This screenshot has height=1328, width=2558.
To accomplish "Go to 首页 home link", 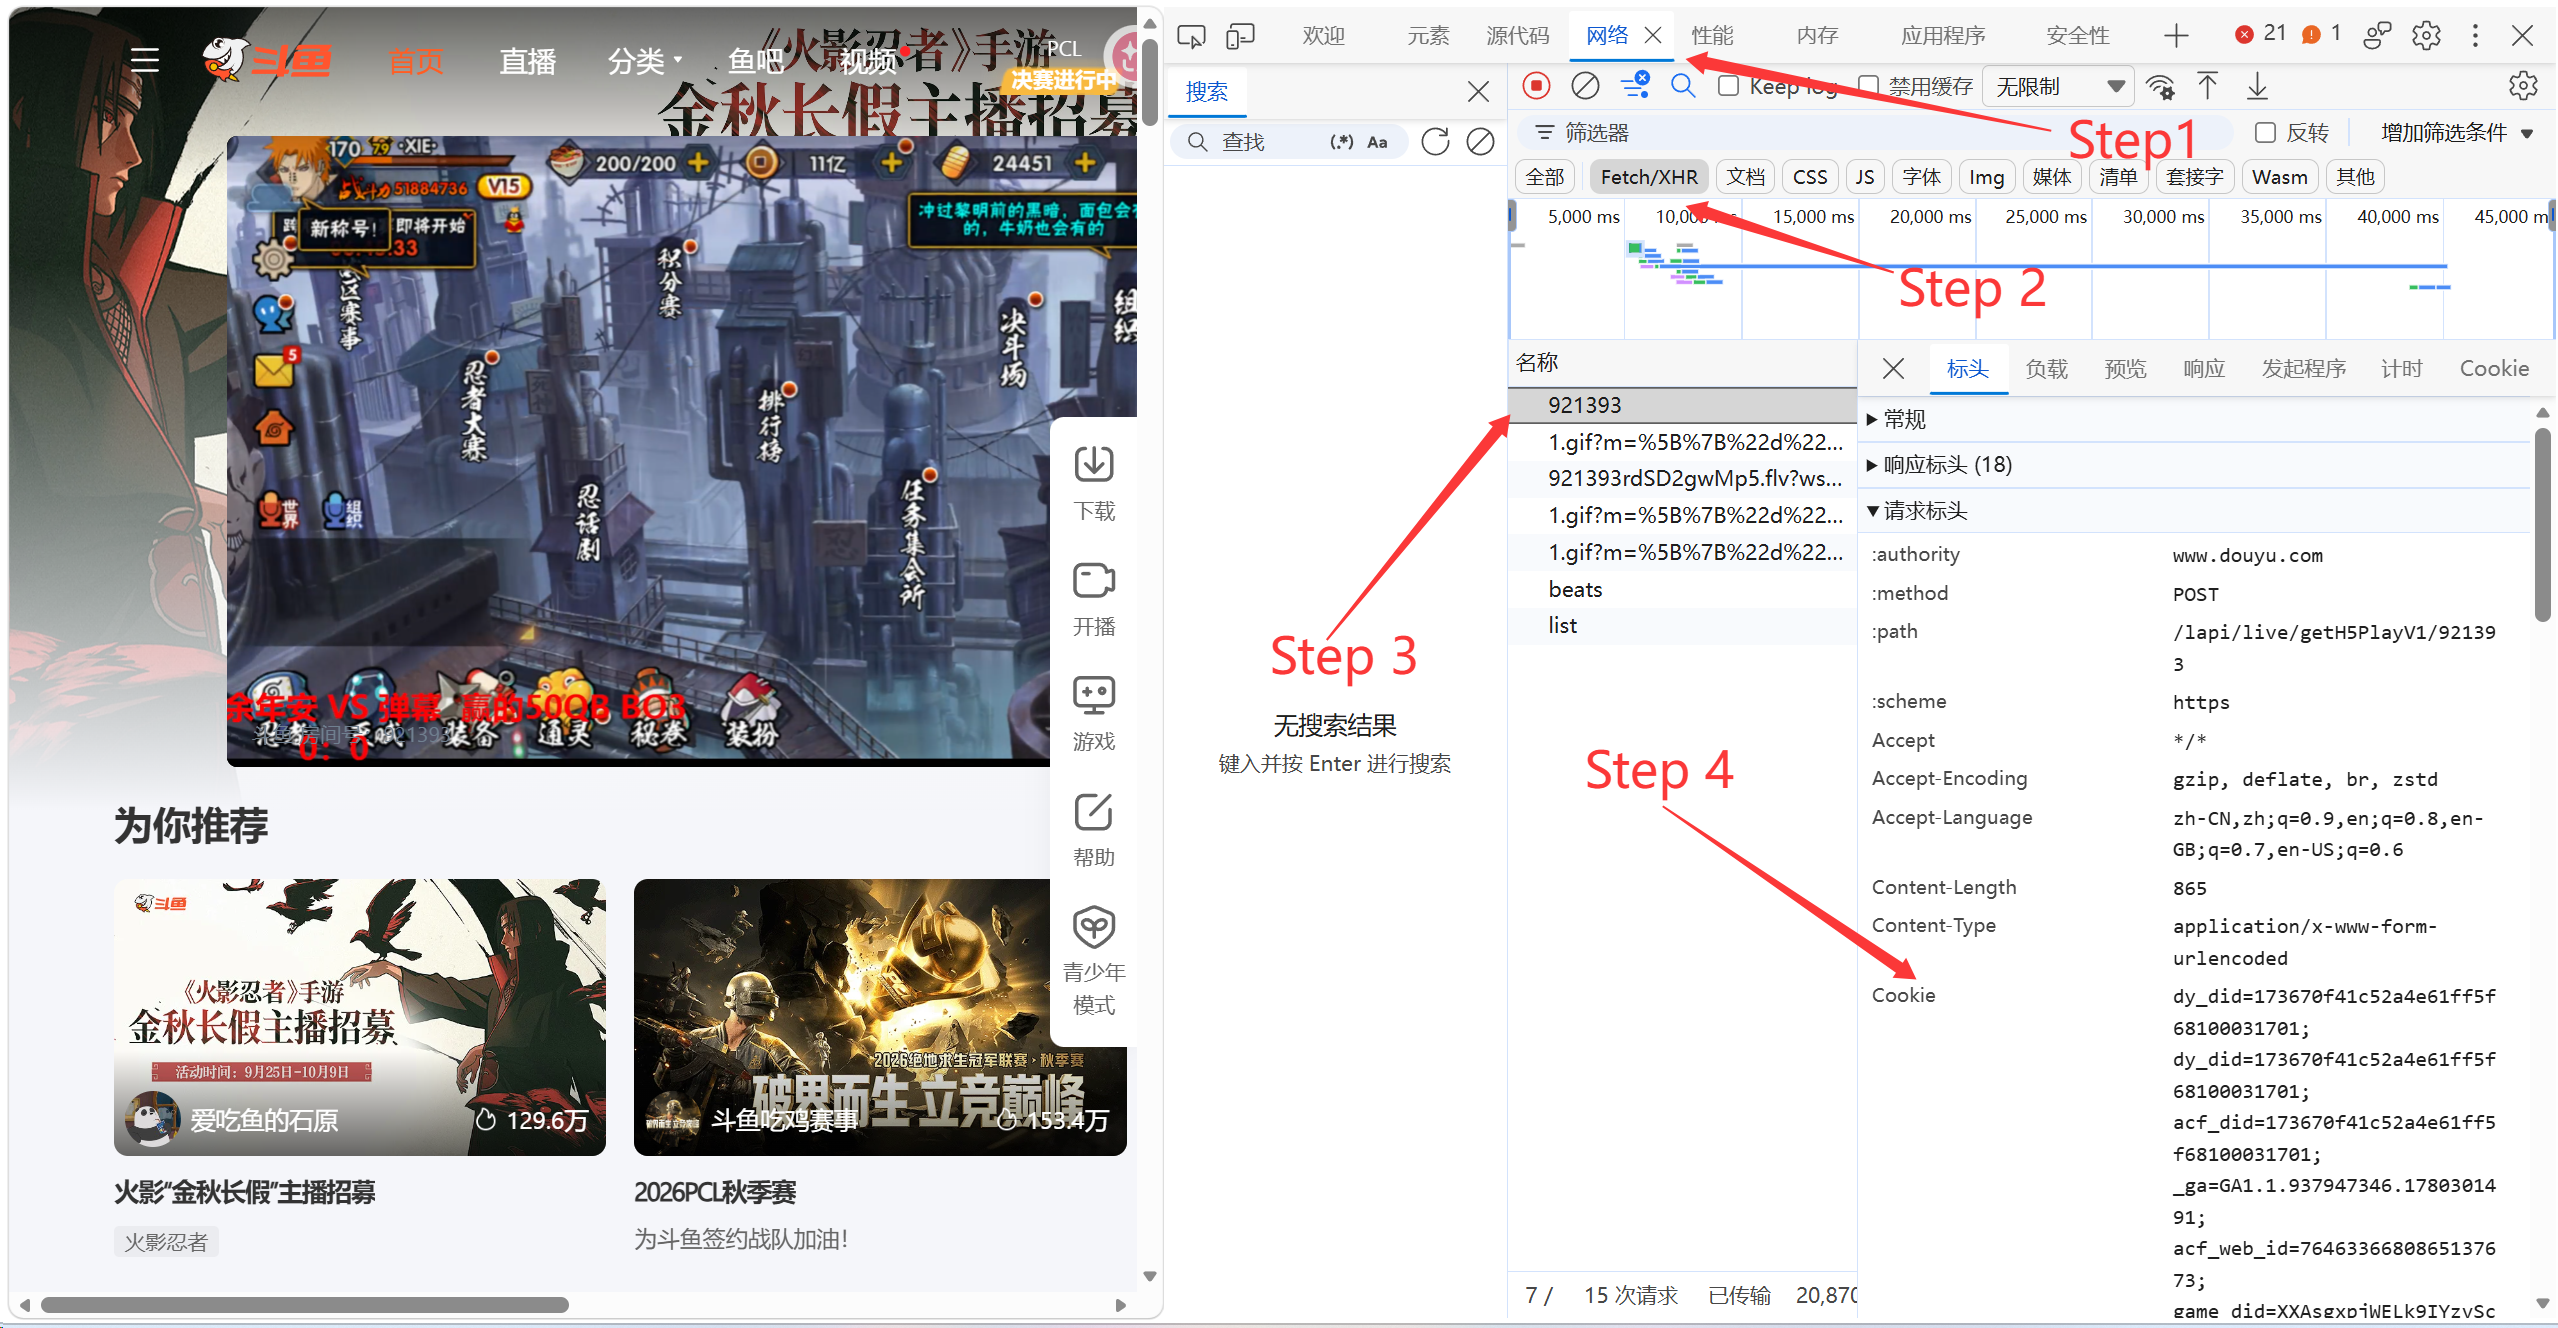I will [x=416, y=61].
